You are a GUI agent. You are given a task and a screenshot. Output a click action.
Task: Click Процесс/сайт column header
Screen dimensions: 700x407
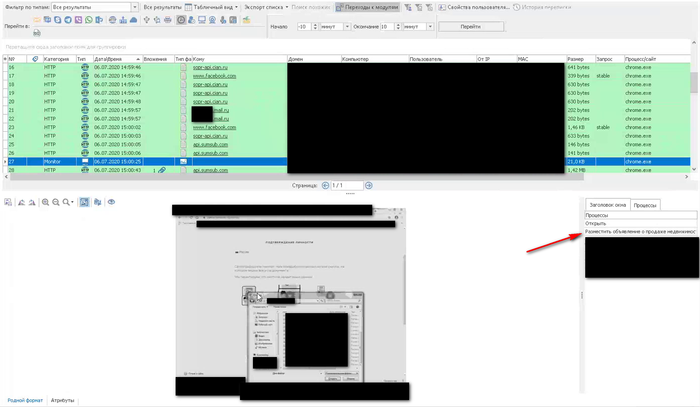click(x=656, y=59)
